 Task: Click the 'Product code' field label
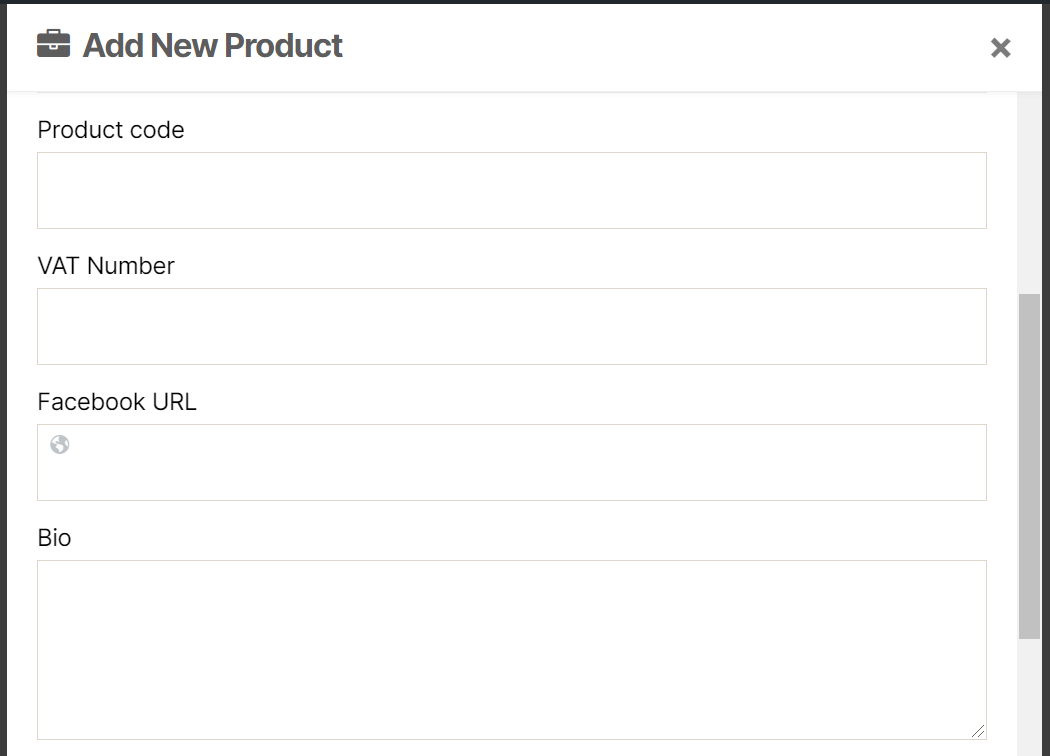coord(110,129)
